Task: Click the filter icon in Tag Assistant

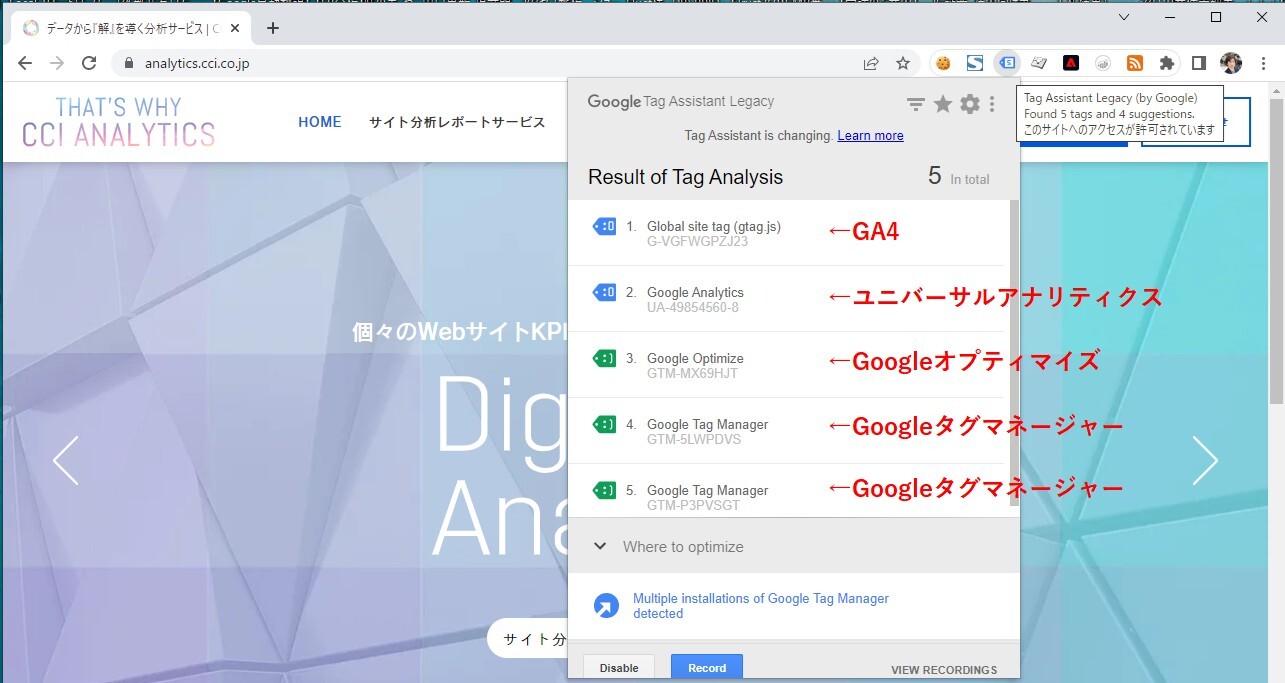Action: point(915,104)
